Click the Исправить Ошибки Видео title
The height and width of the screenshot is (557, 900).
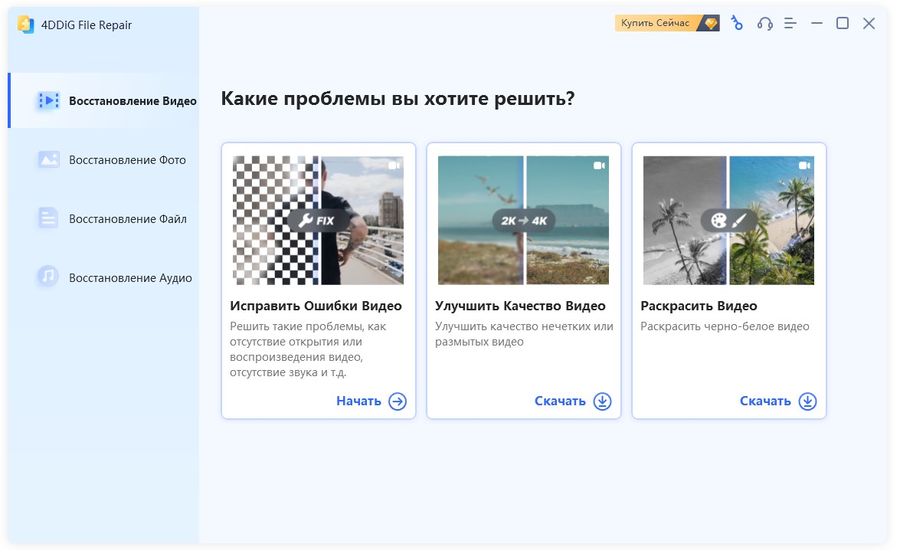point(316,306)
